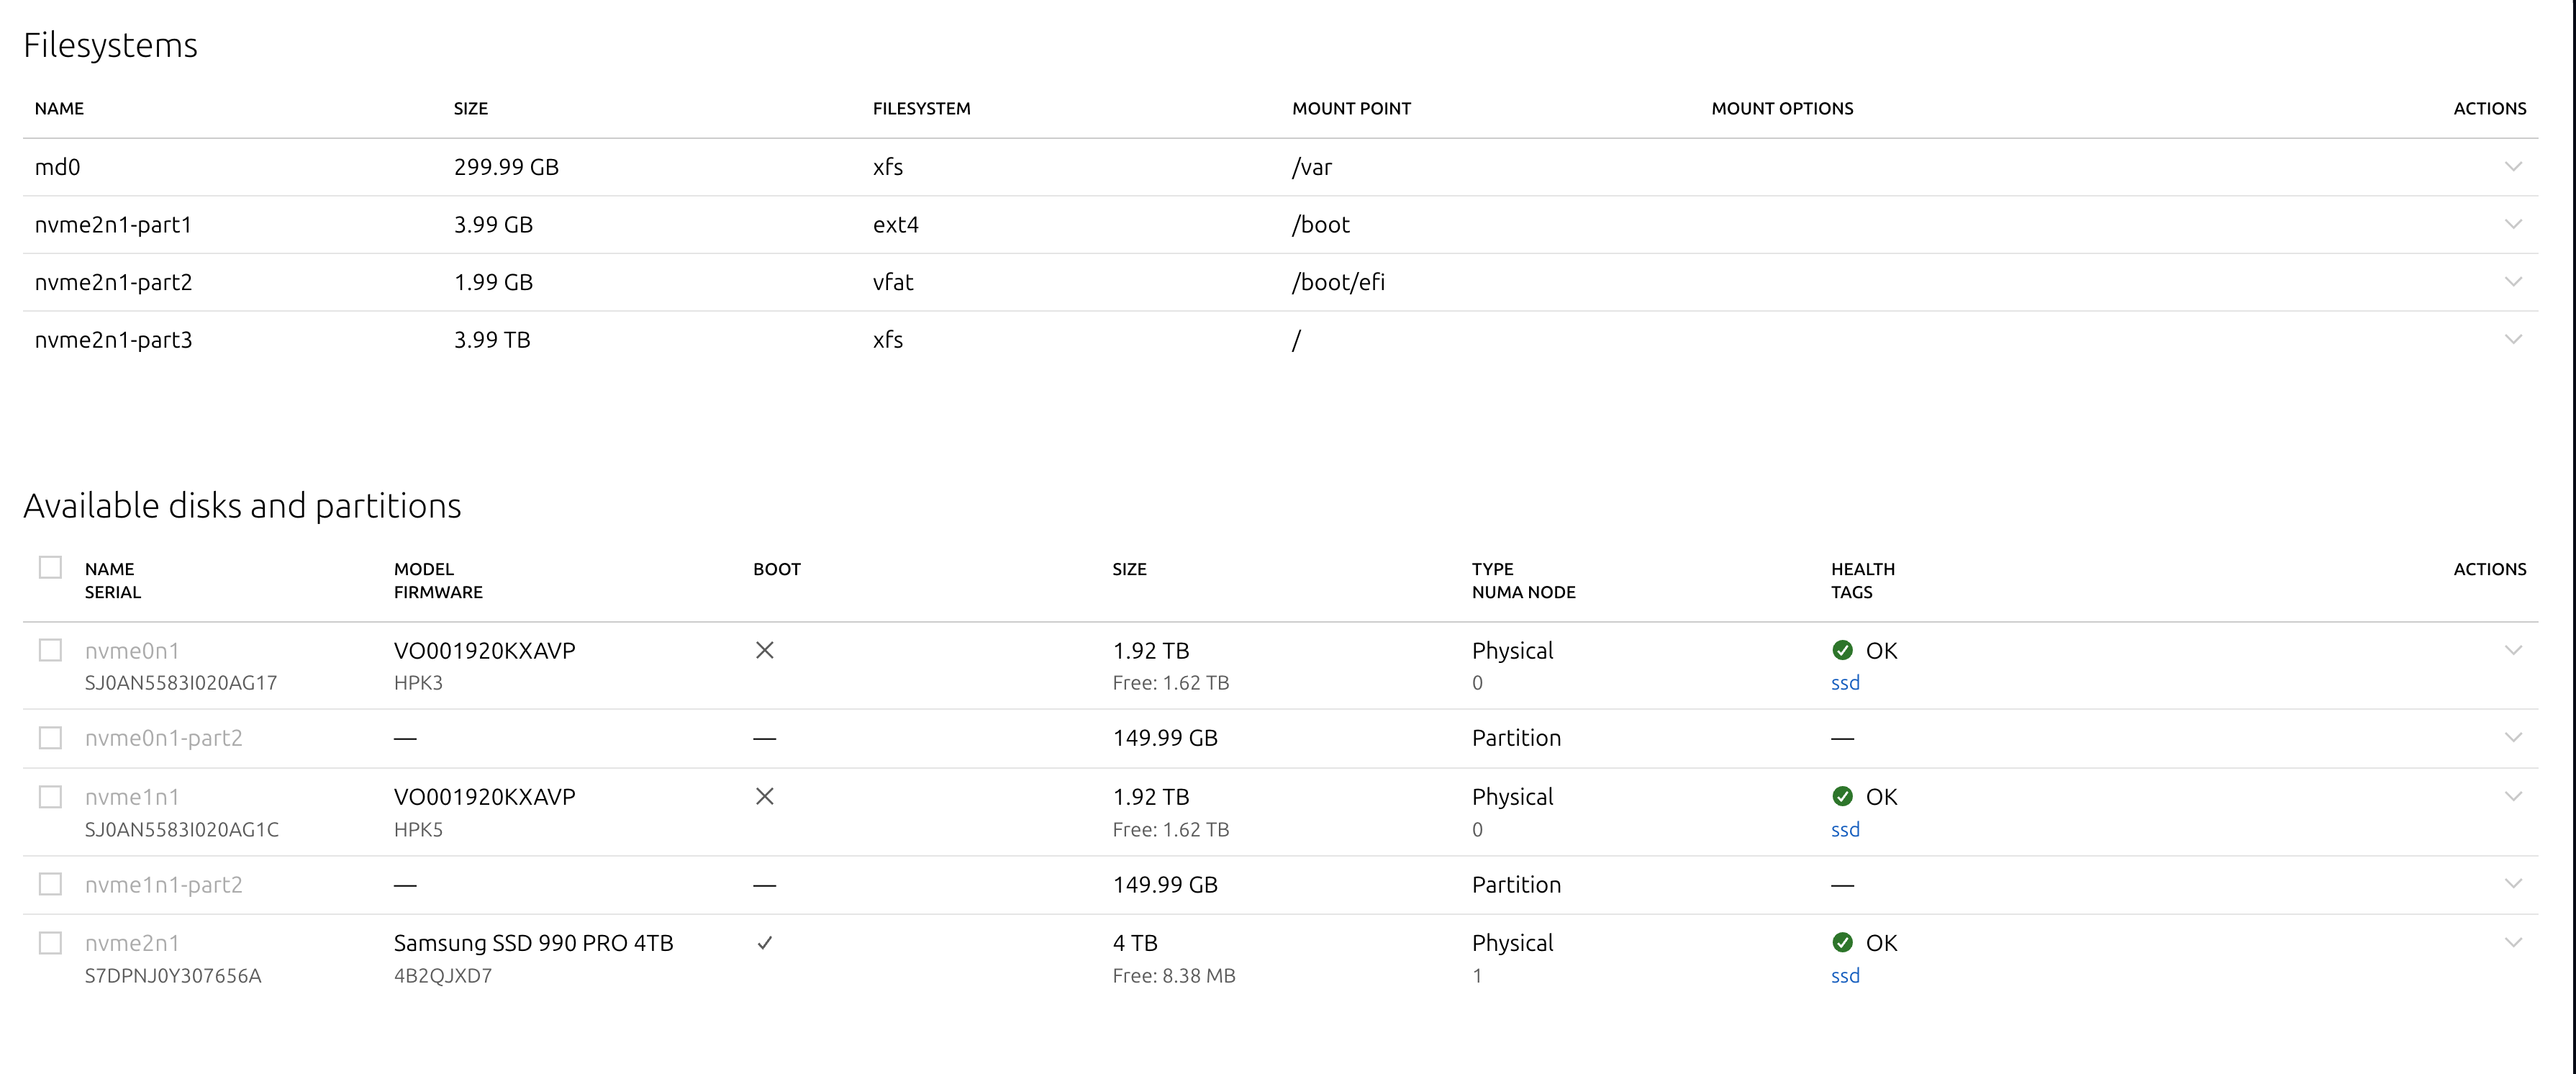The image size is (2576, 1074).
Task: Expand actions menu for nvme2n1-part1 /boot filesystem
Action: pyautogui.click(x=2513, y=225)
